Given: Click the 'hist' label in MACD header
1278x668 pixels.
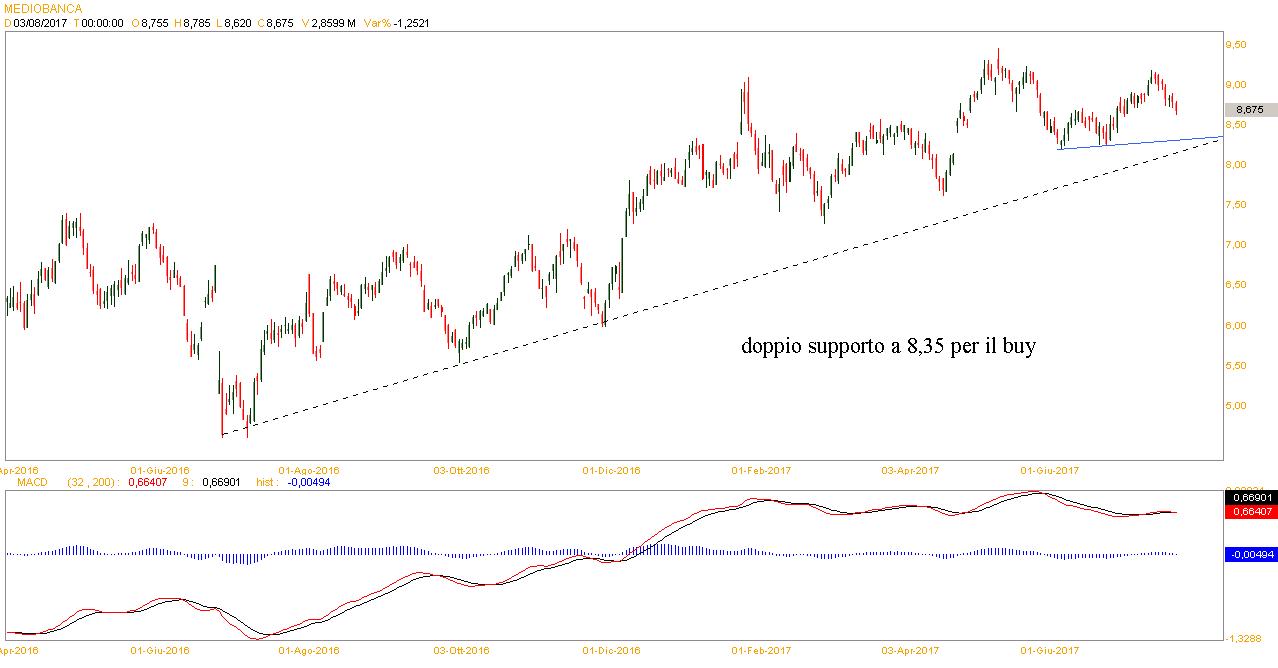Looking at the screenshot, I should click(x=266, y=482).
